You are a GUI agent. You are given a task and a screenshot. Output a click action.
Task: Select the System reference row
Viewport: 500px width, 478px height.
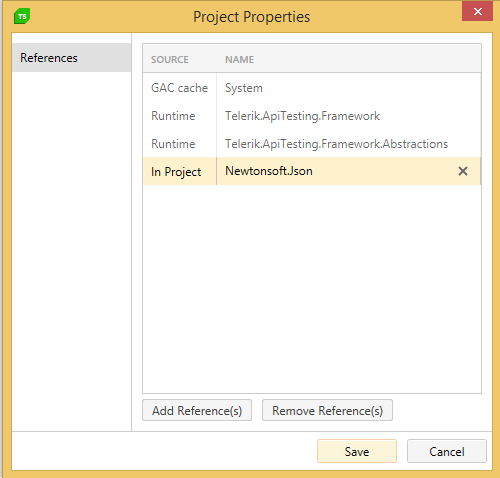[312, 88]
